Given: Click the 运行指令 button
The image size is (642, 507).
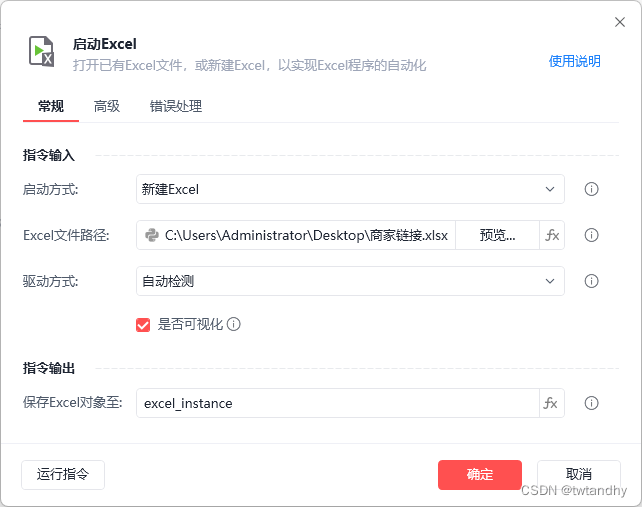Looking at the screenshot, I should (63, 475).
